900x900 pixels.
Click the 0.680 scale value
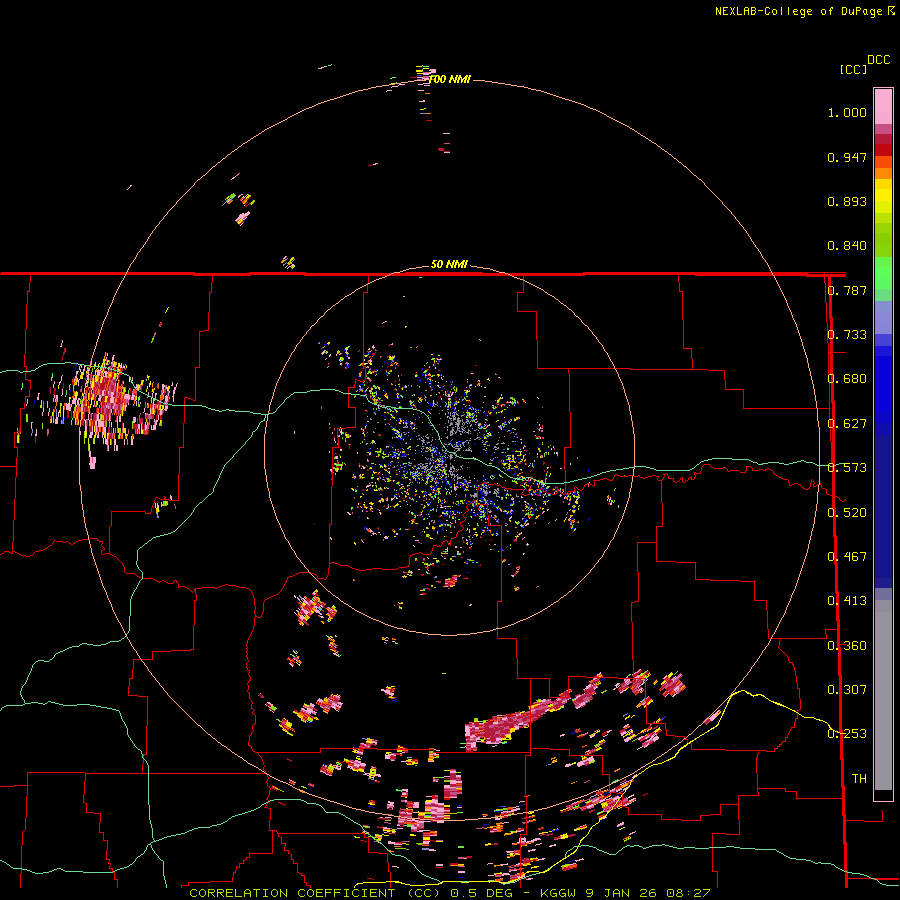point(847,379)
